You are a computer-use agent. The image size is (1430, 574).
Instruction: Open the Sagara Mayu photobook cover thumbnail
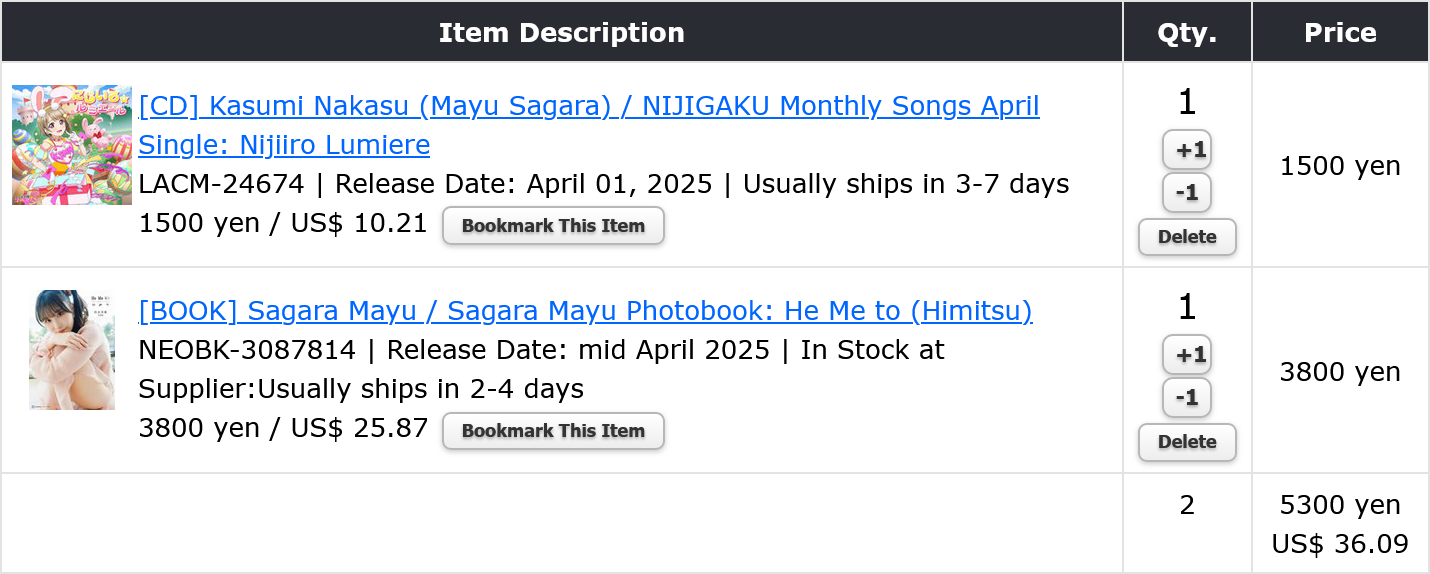[72, 350]
